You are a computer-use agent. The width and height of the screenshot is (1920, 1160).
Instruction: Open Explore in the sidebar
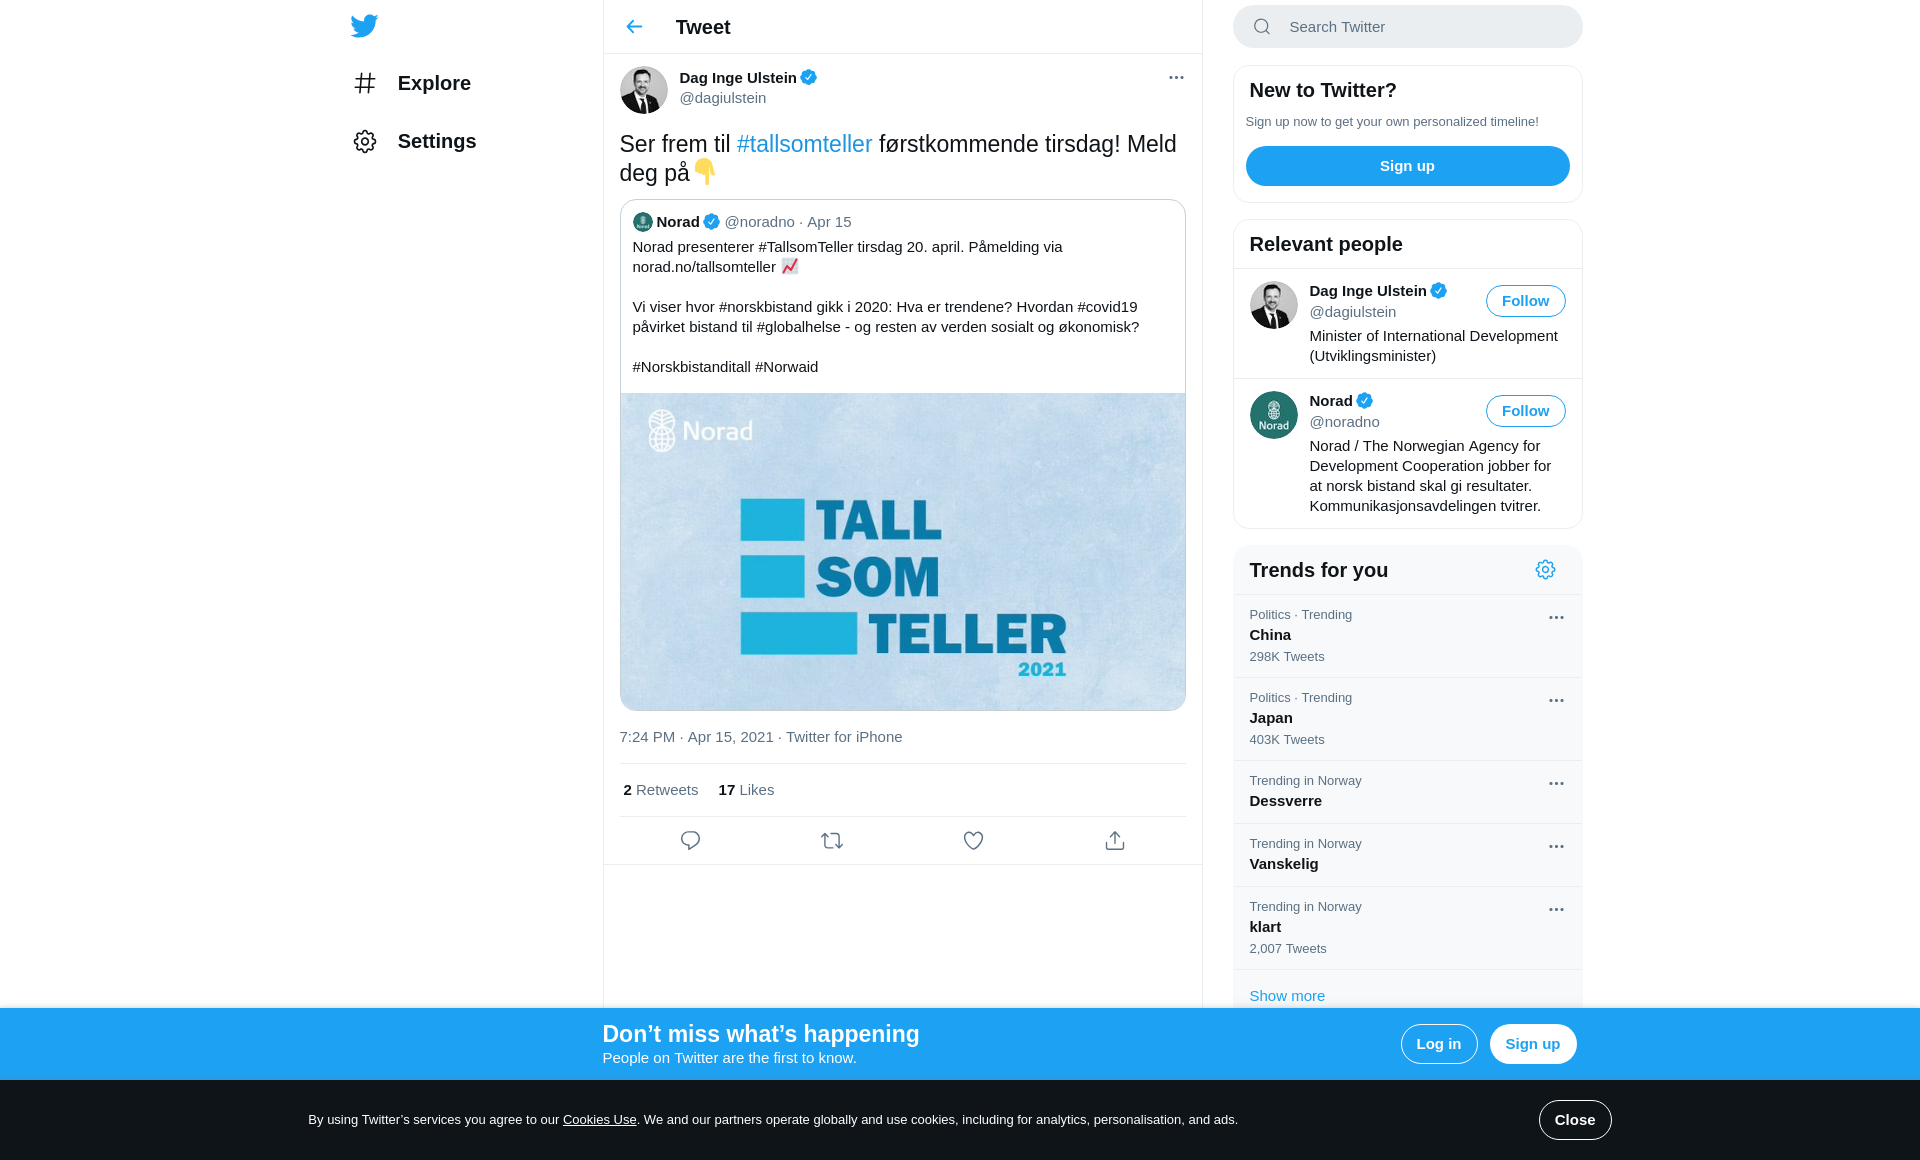(x=412, y=83)
